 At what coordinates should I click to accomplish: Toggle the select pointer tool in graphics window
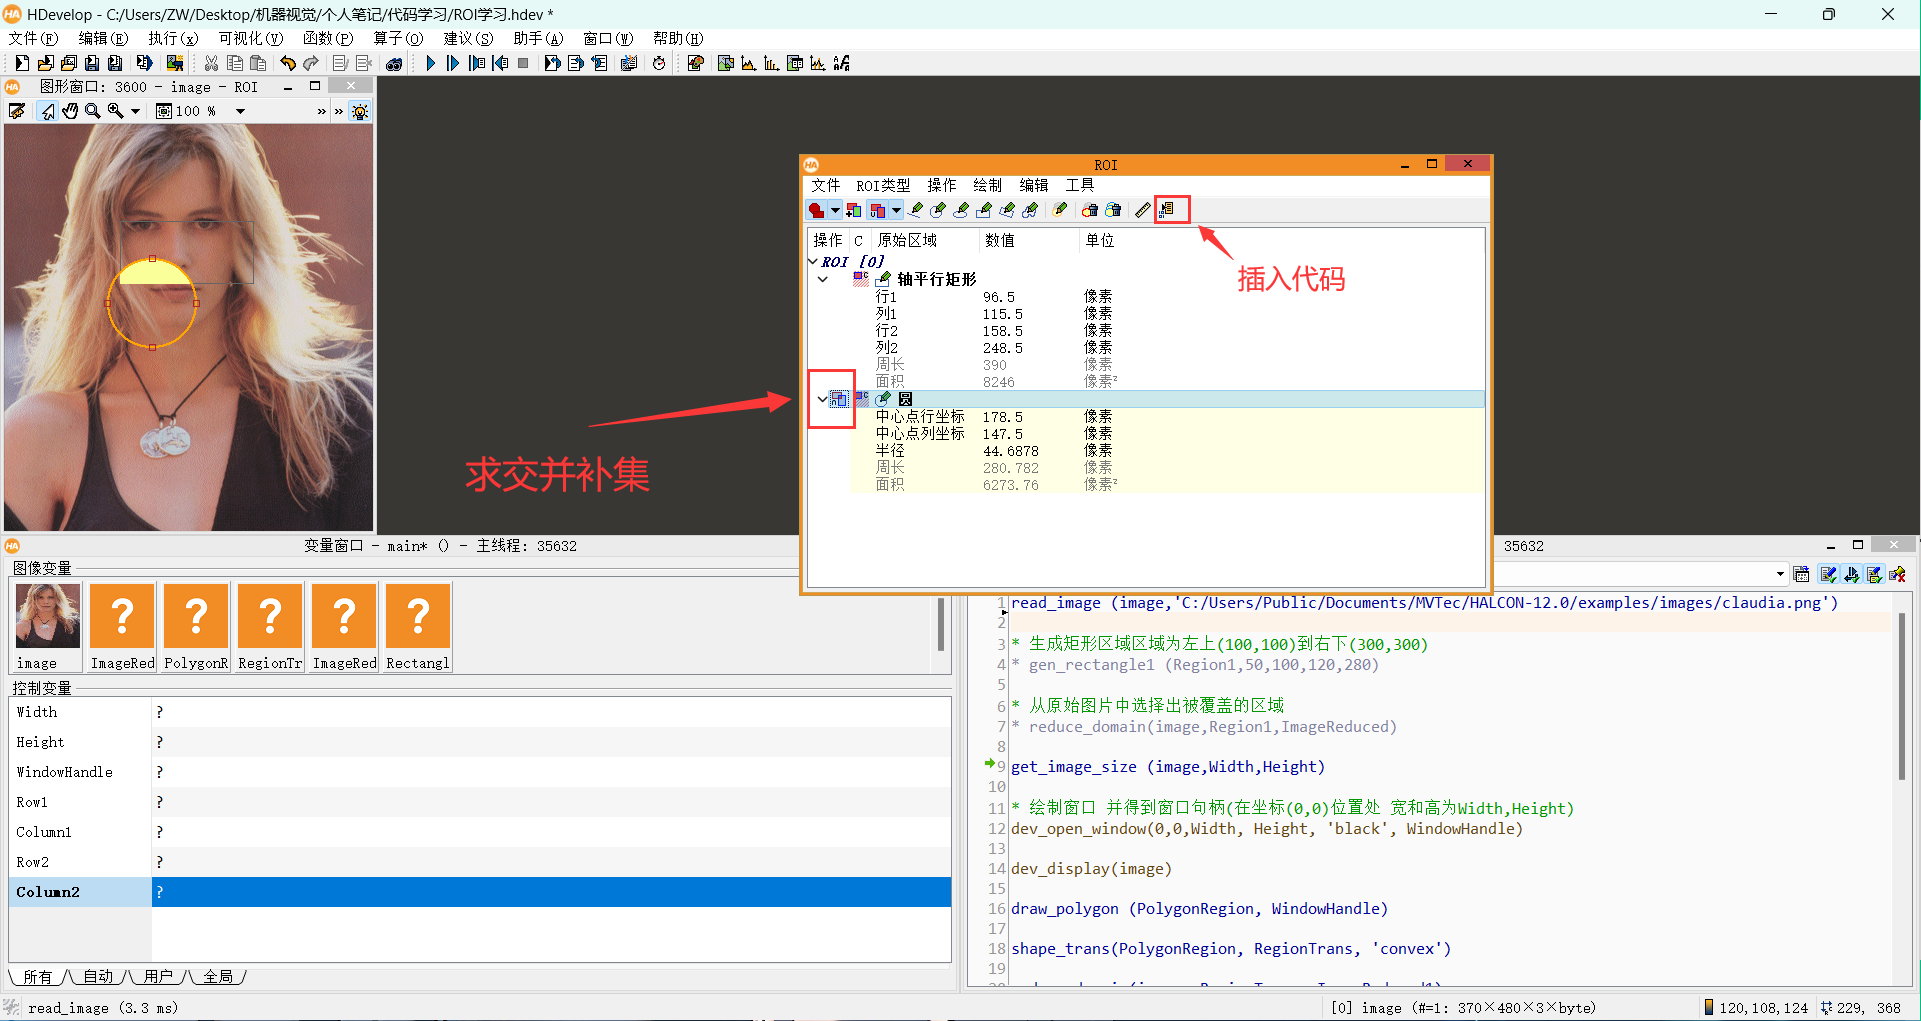47,111
